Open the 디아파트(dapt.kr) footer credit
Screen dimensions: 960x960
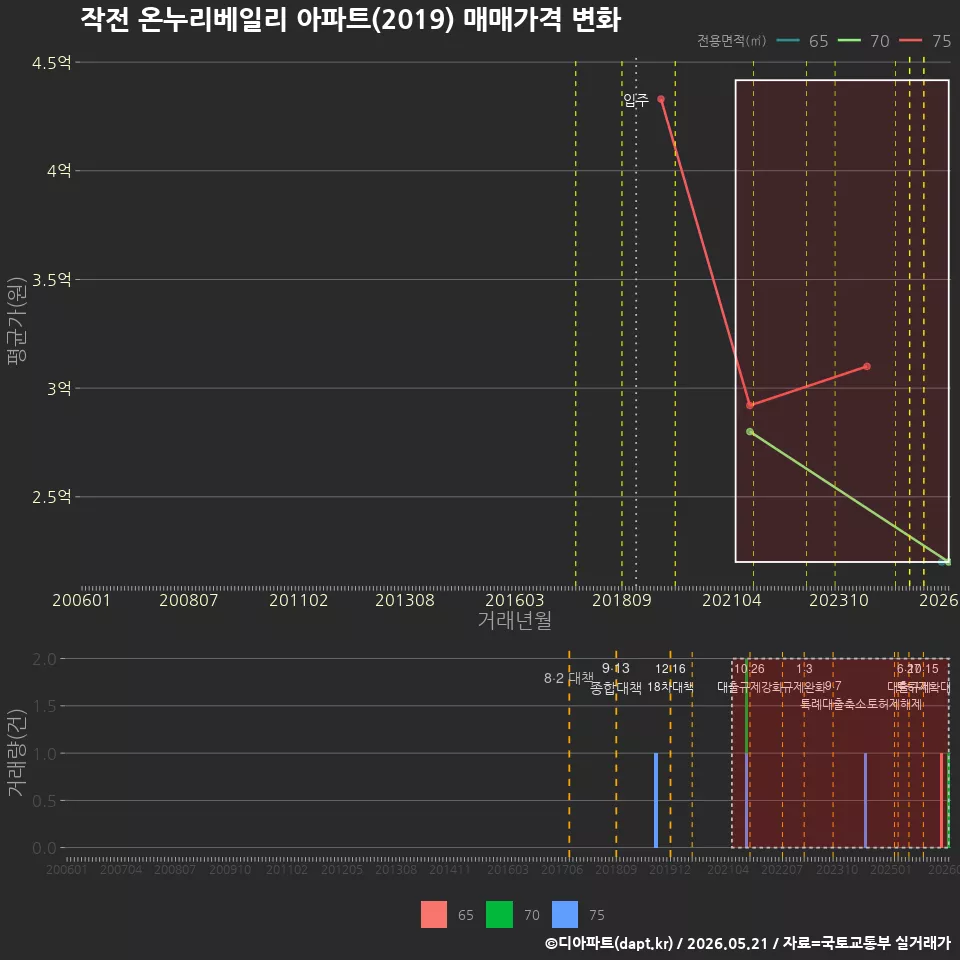tap(609, 943)
